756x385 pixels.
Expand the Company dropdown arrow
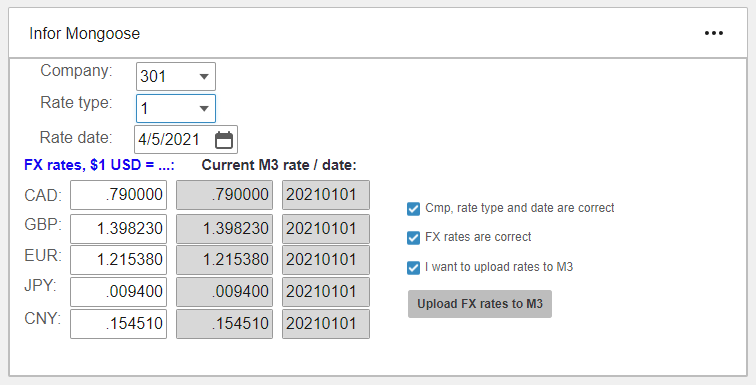coord(204,77)
